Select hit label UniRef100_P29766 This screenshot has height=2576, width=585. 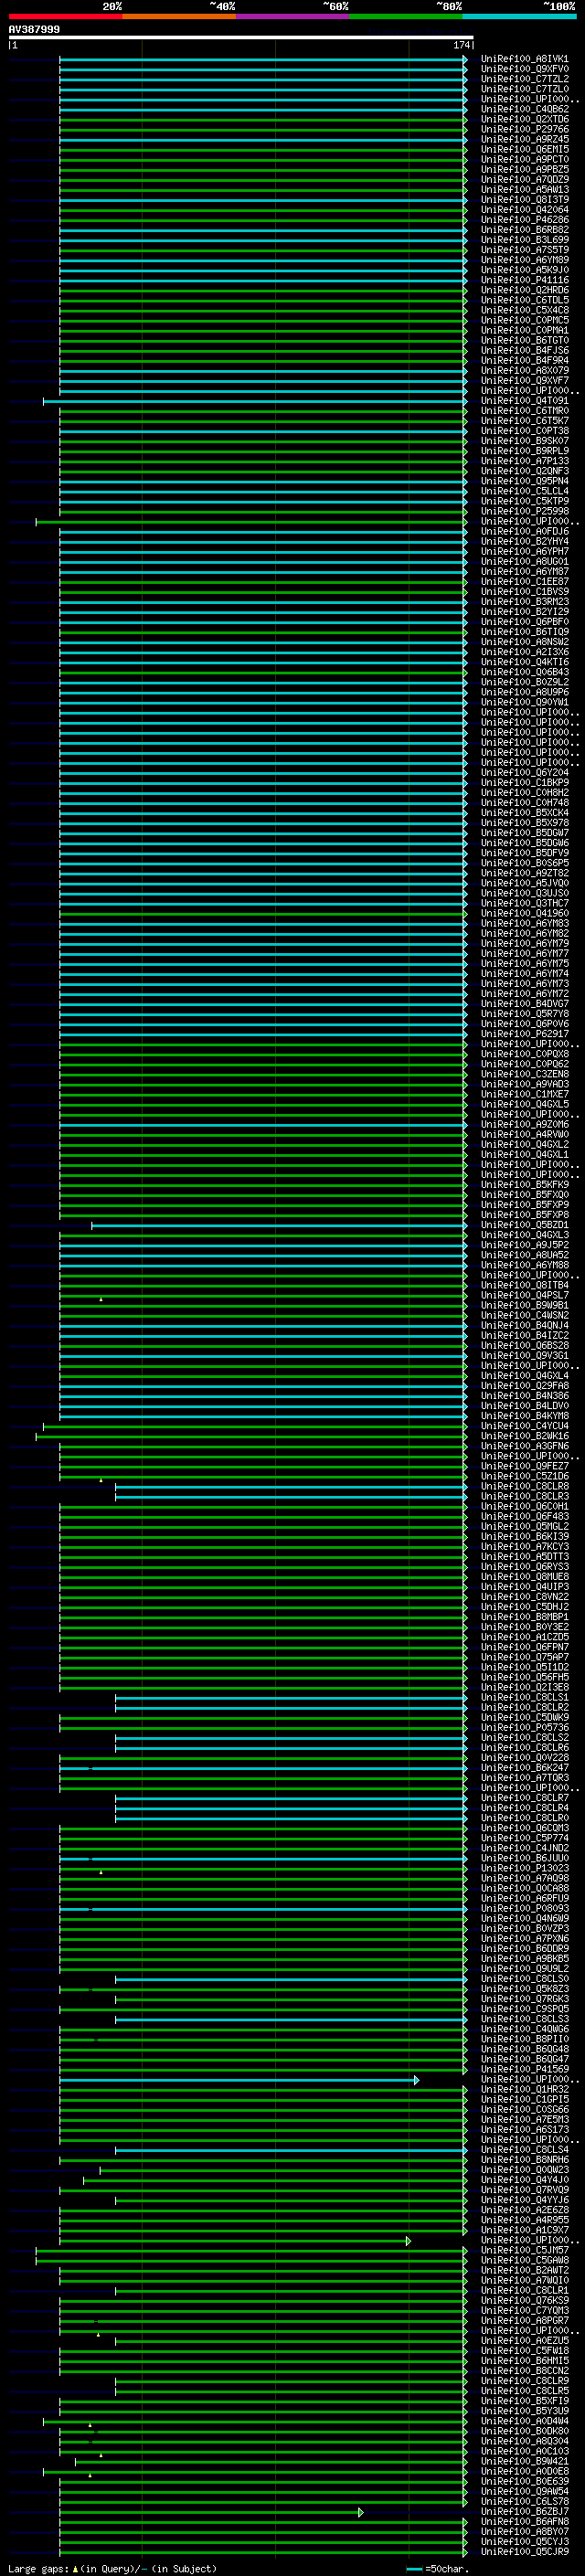pyautogui.click(x=525, y=129)
